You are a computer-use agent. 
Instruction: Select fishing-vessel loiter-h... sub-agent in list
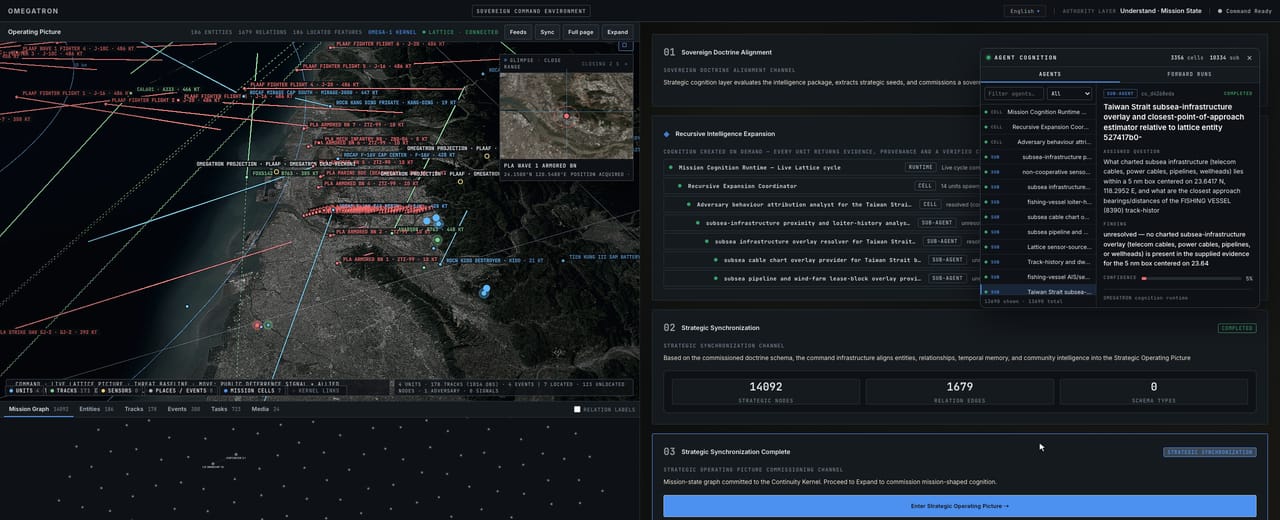1038,202
